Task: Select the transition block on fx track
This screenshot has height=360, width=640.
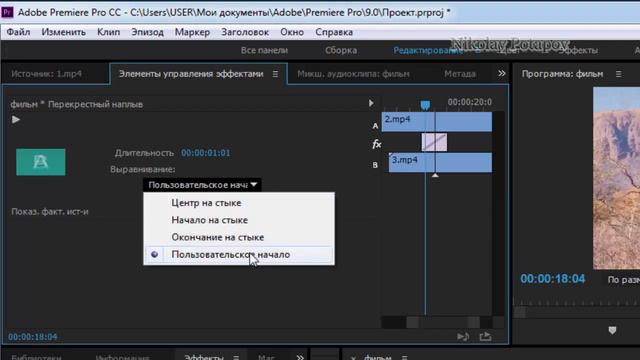Action: (x=434, y=142)
